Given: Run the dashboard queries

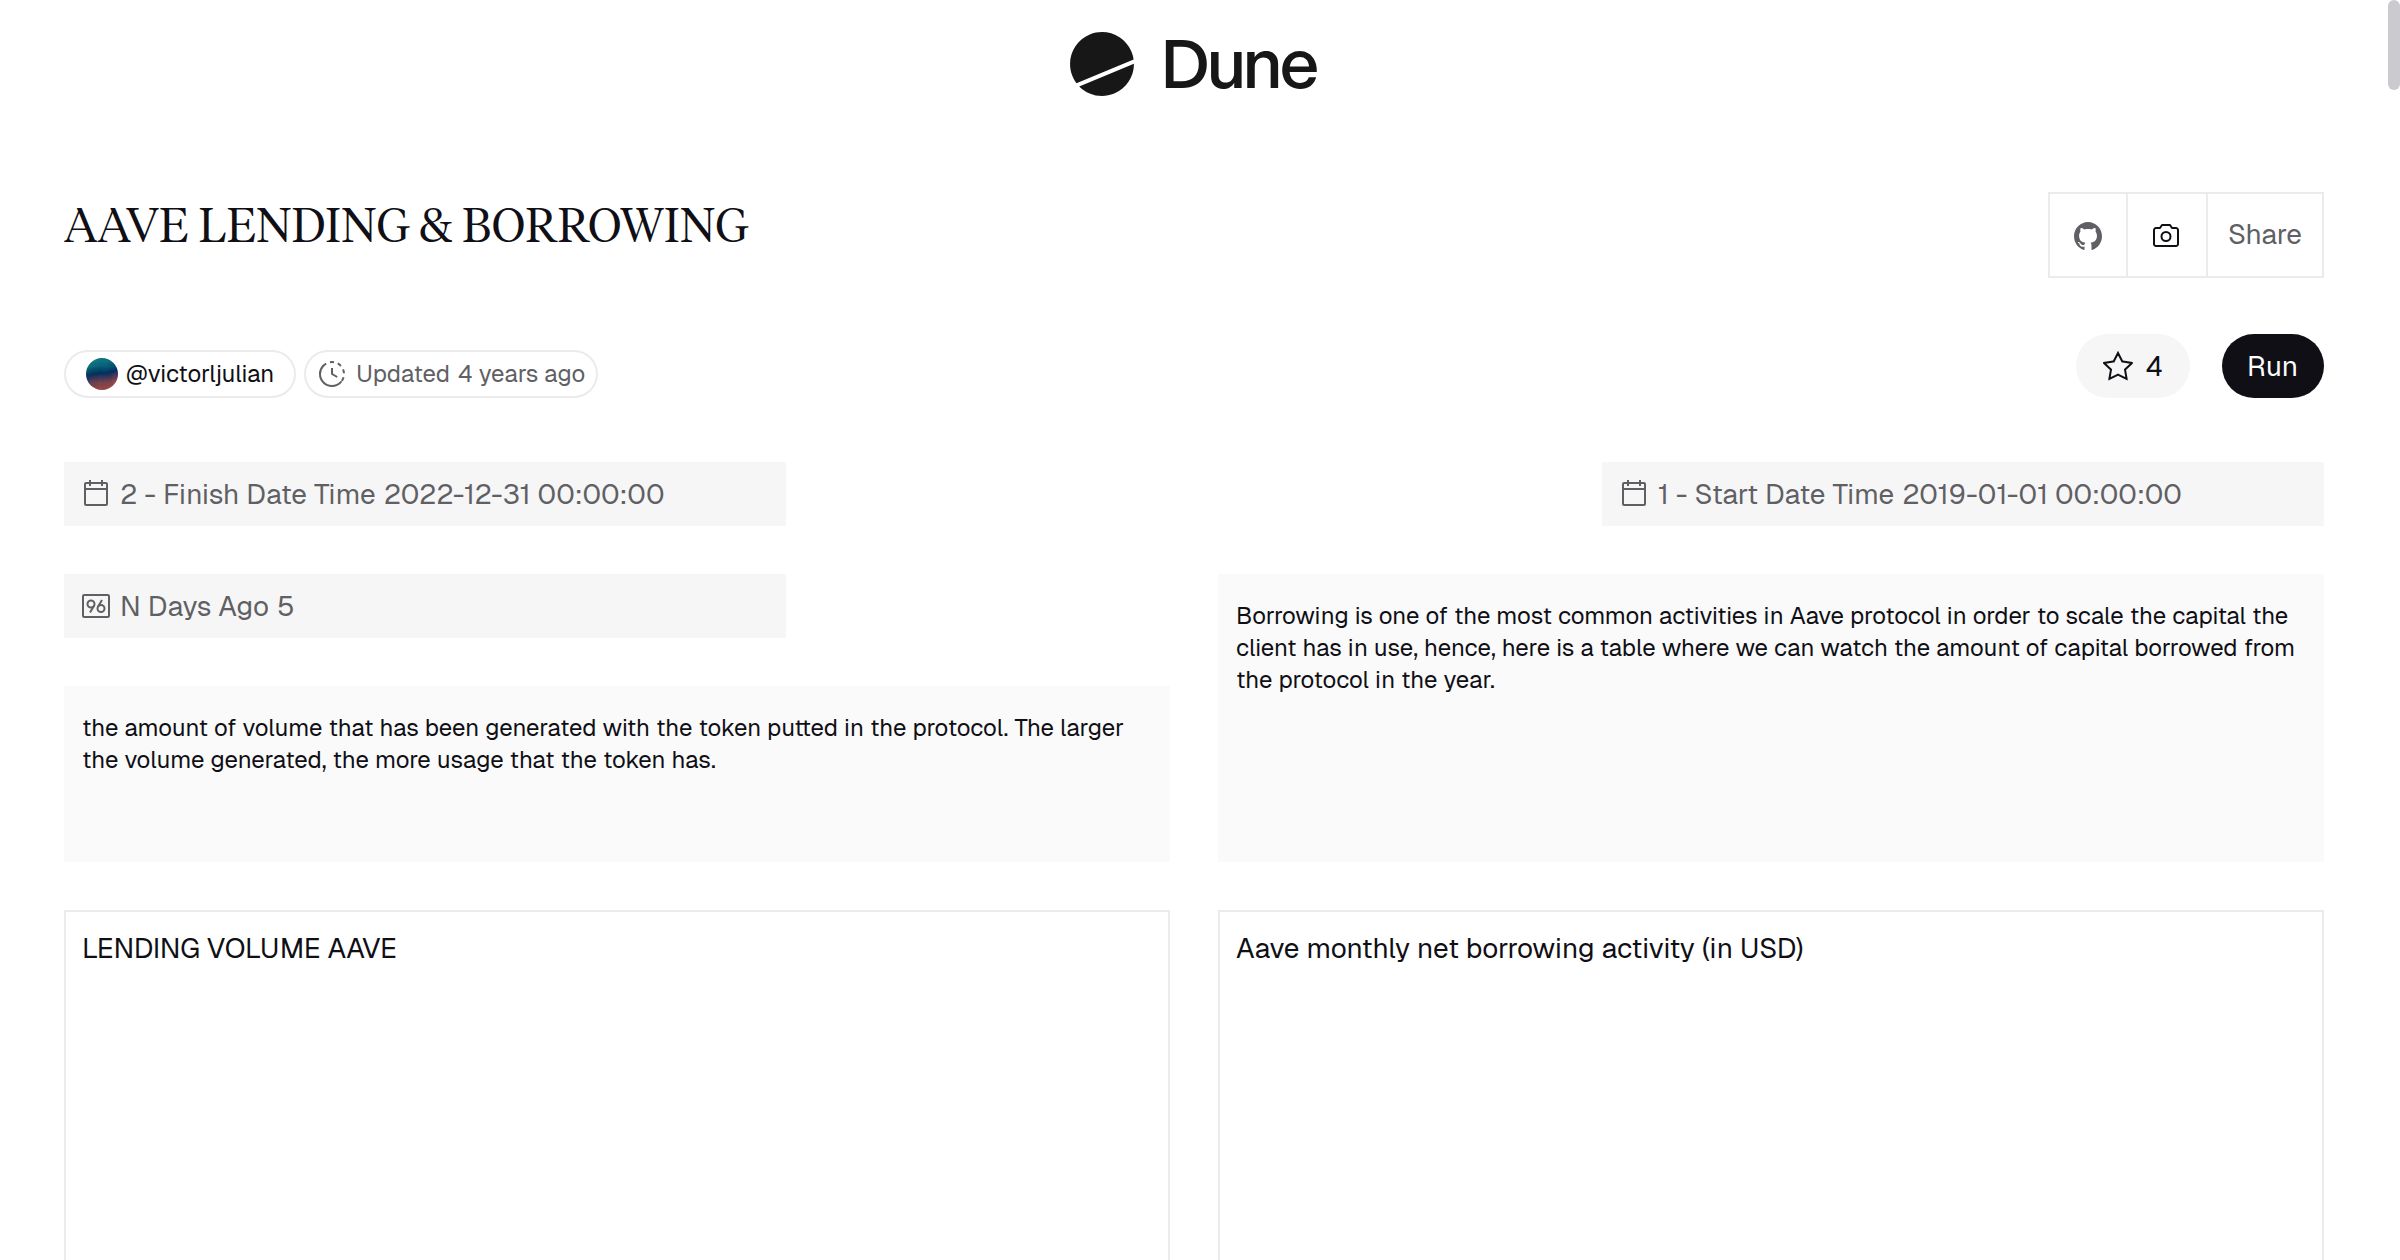Looking at the screenshot, I should (2271, 366).
